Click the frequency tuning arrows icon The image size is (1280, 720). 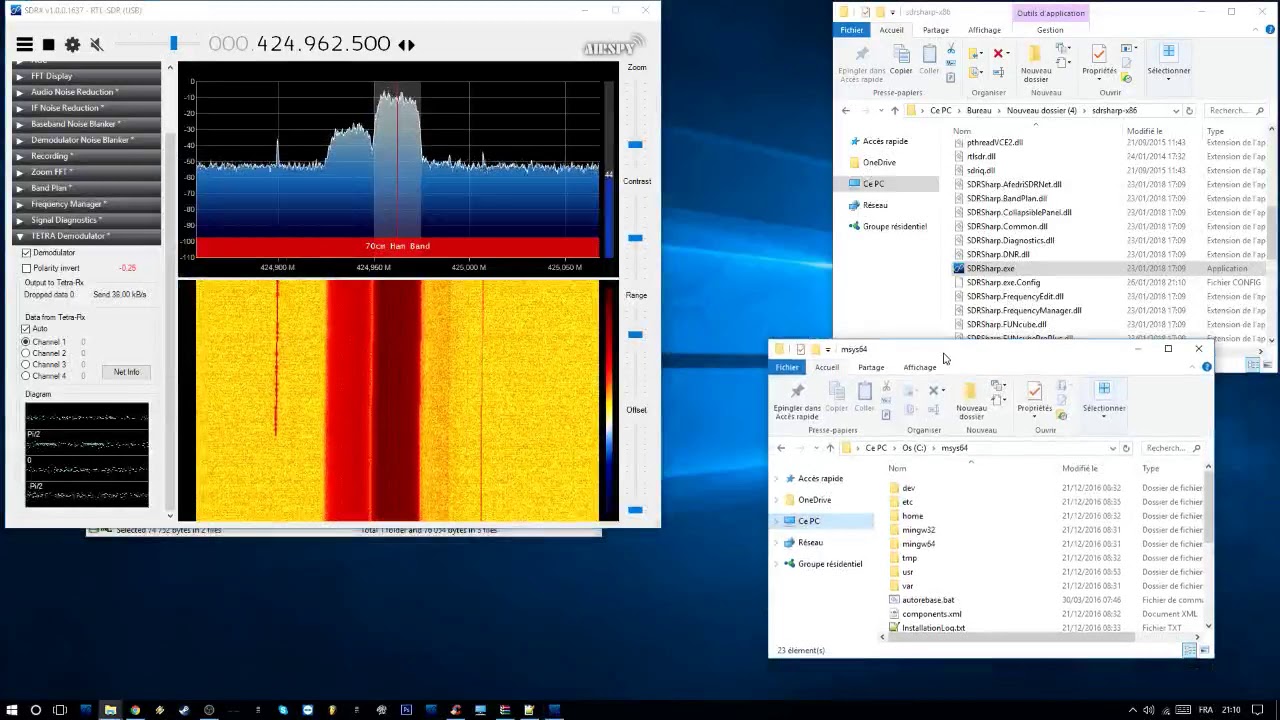point(406,44)
